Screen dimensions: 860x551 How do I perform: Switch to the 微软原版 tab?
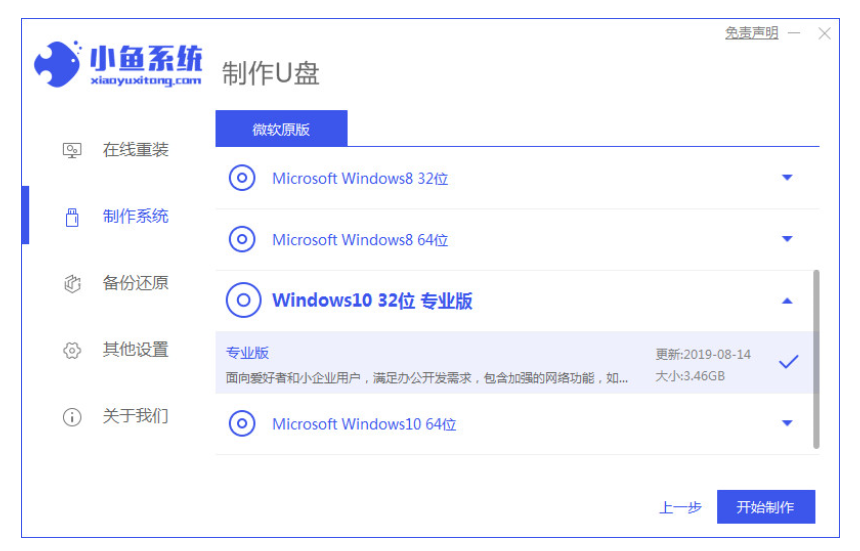click(x=281, y=130)
